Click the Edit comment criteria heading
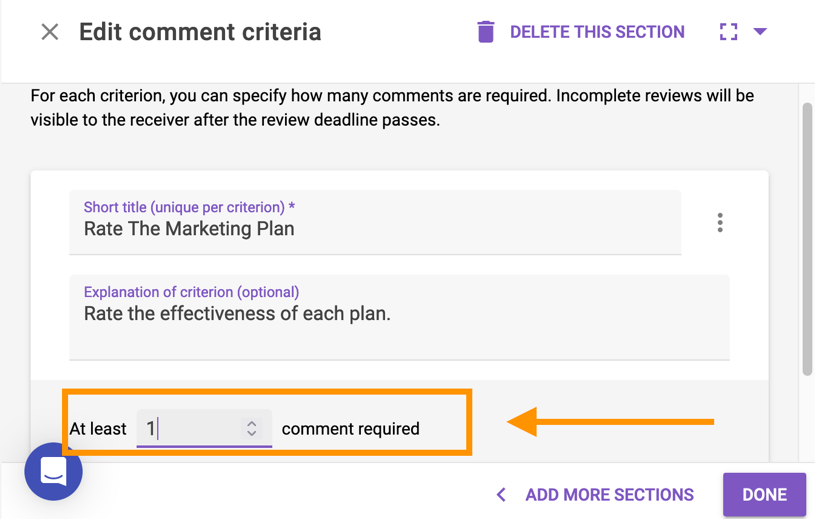The width and height of the screenshot is (821, 519). (200, 32)
